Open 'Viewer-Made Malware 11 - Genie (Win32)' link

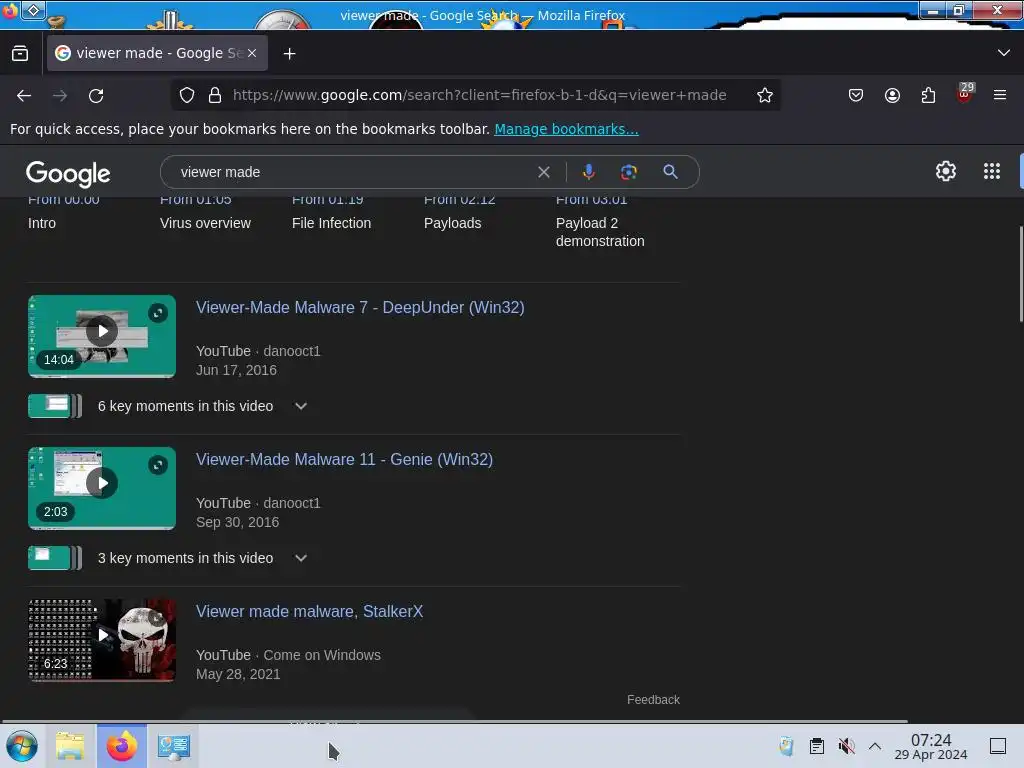pos(344,460)
